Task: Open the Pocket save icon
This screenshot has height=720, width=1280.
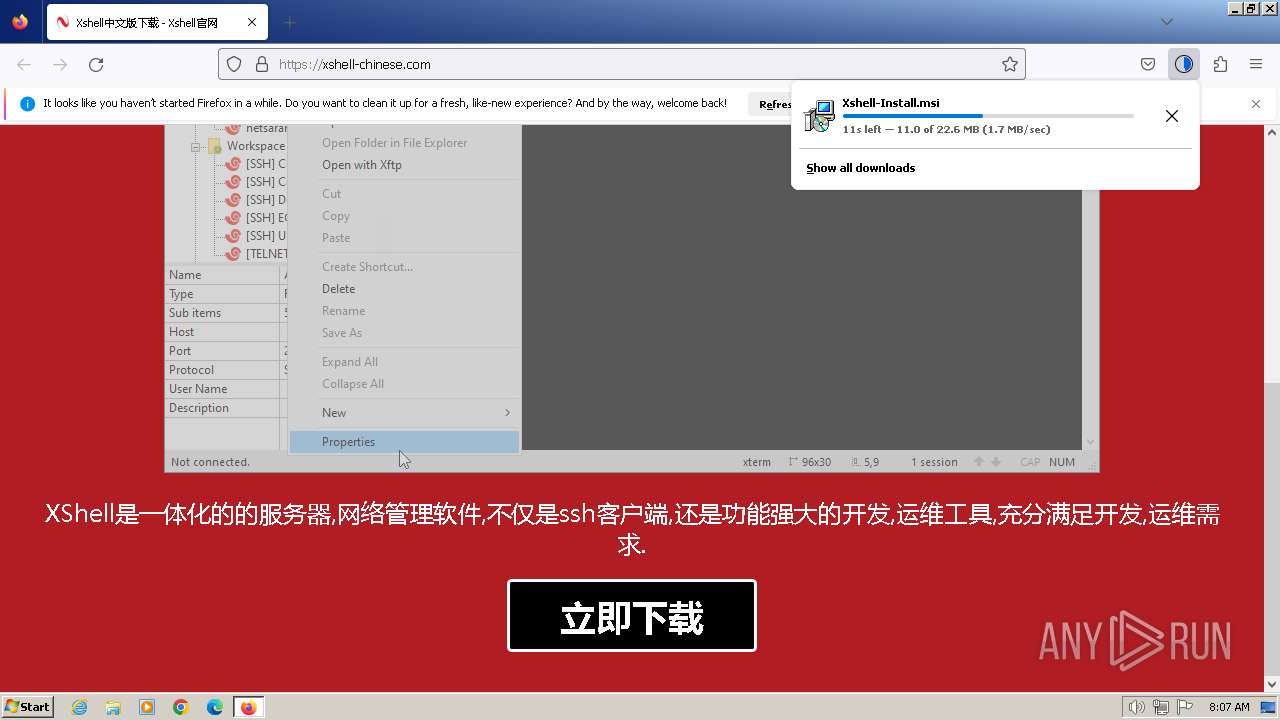Action: coord(1148,64)
